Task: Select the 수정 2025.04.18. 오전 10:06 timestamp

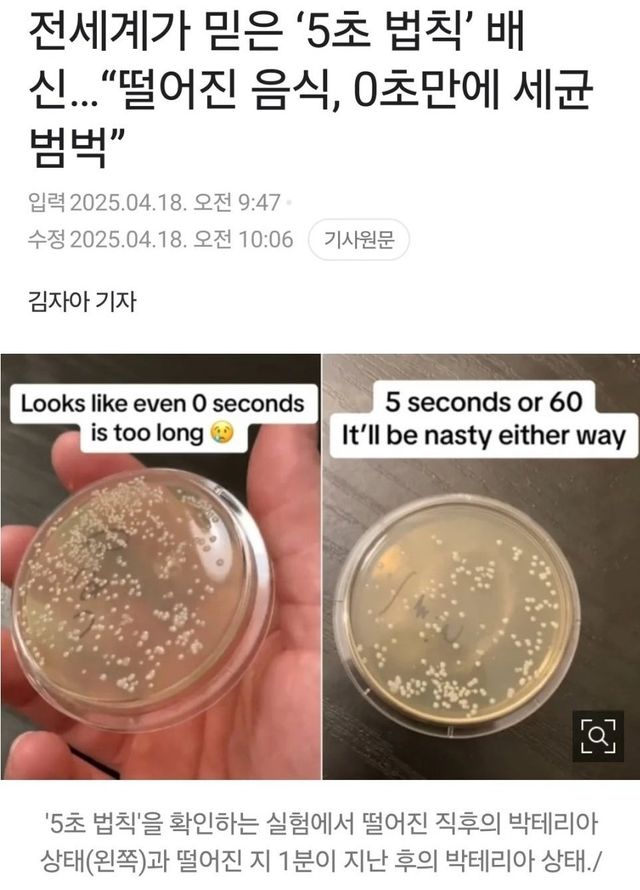Action: 161,240
